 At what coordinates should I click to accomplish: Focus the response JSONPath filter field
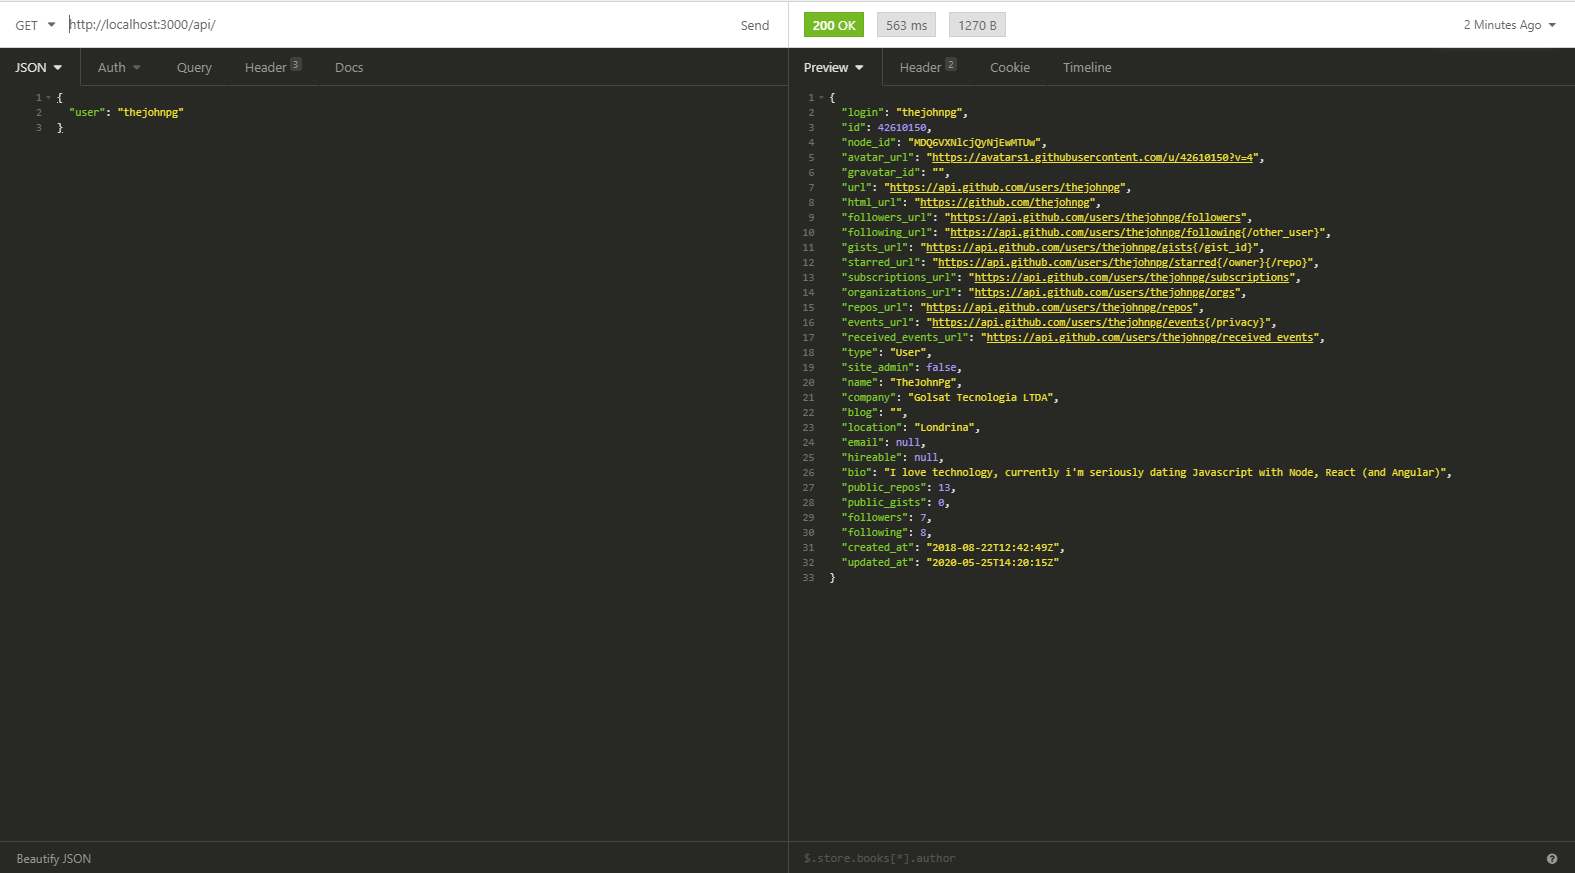coord(1170,859)
